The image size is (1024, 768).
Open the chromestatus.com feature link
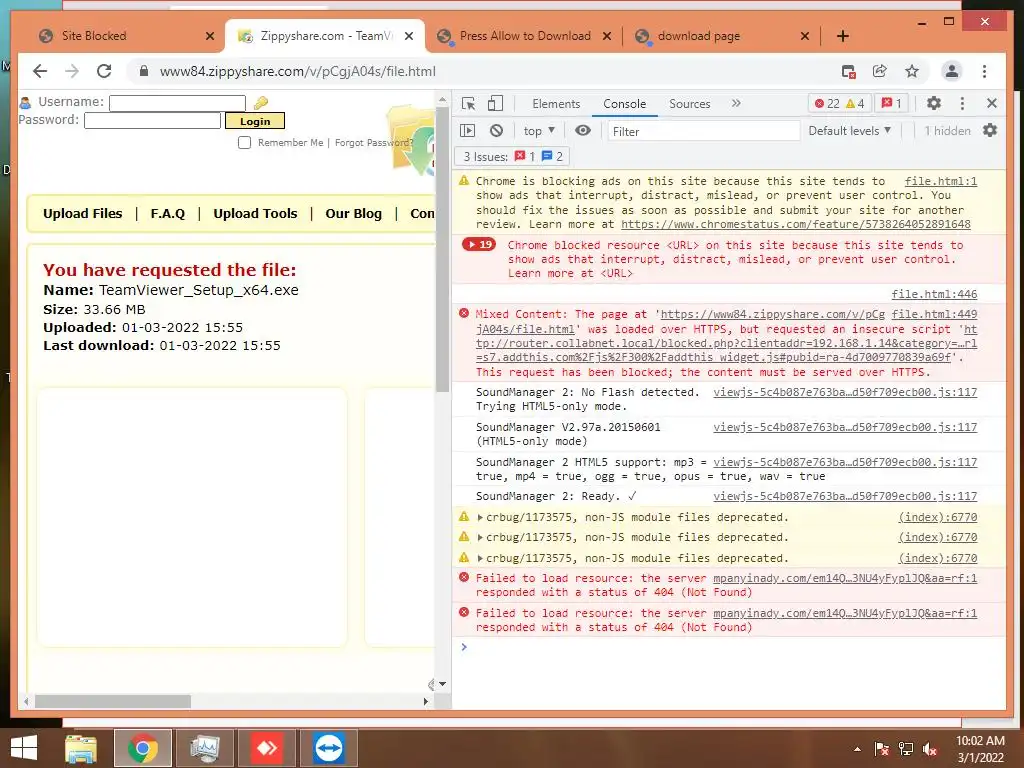[x=795, y=224]
